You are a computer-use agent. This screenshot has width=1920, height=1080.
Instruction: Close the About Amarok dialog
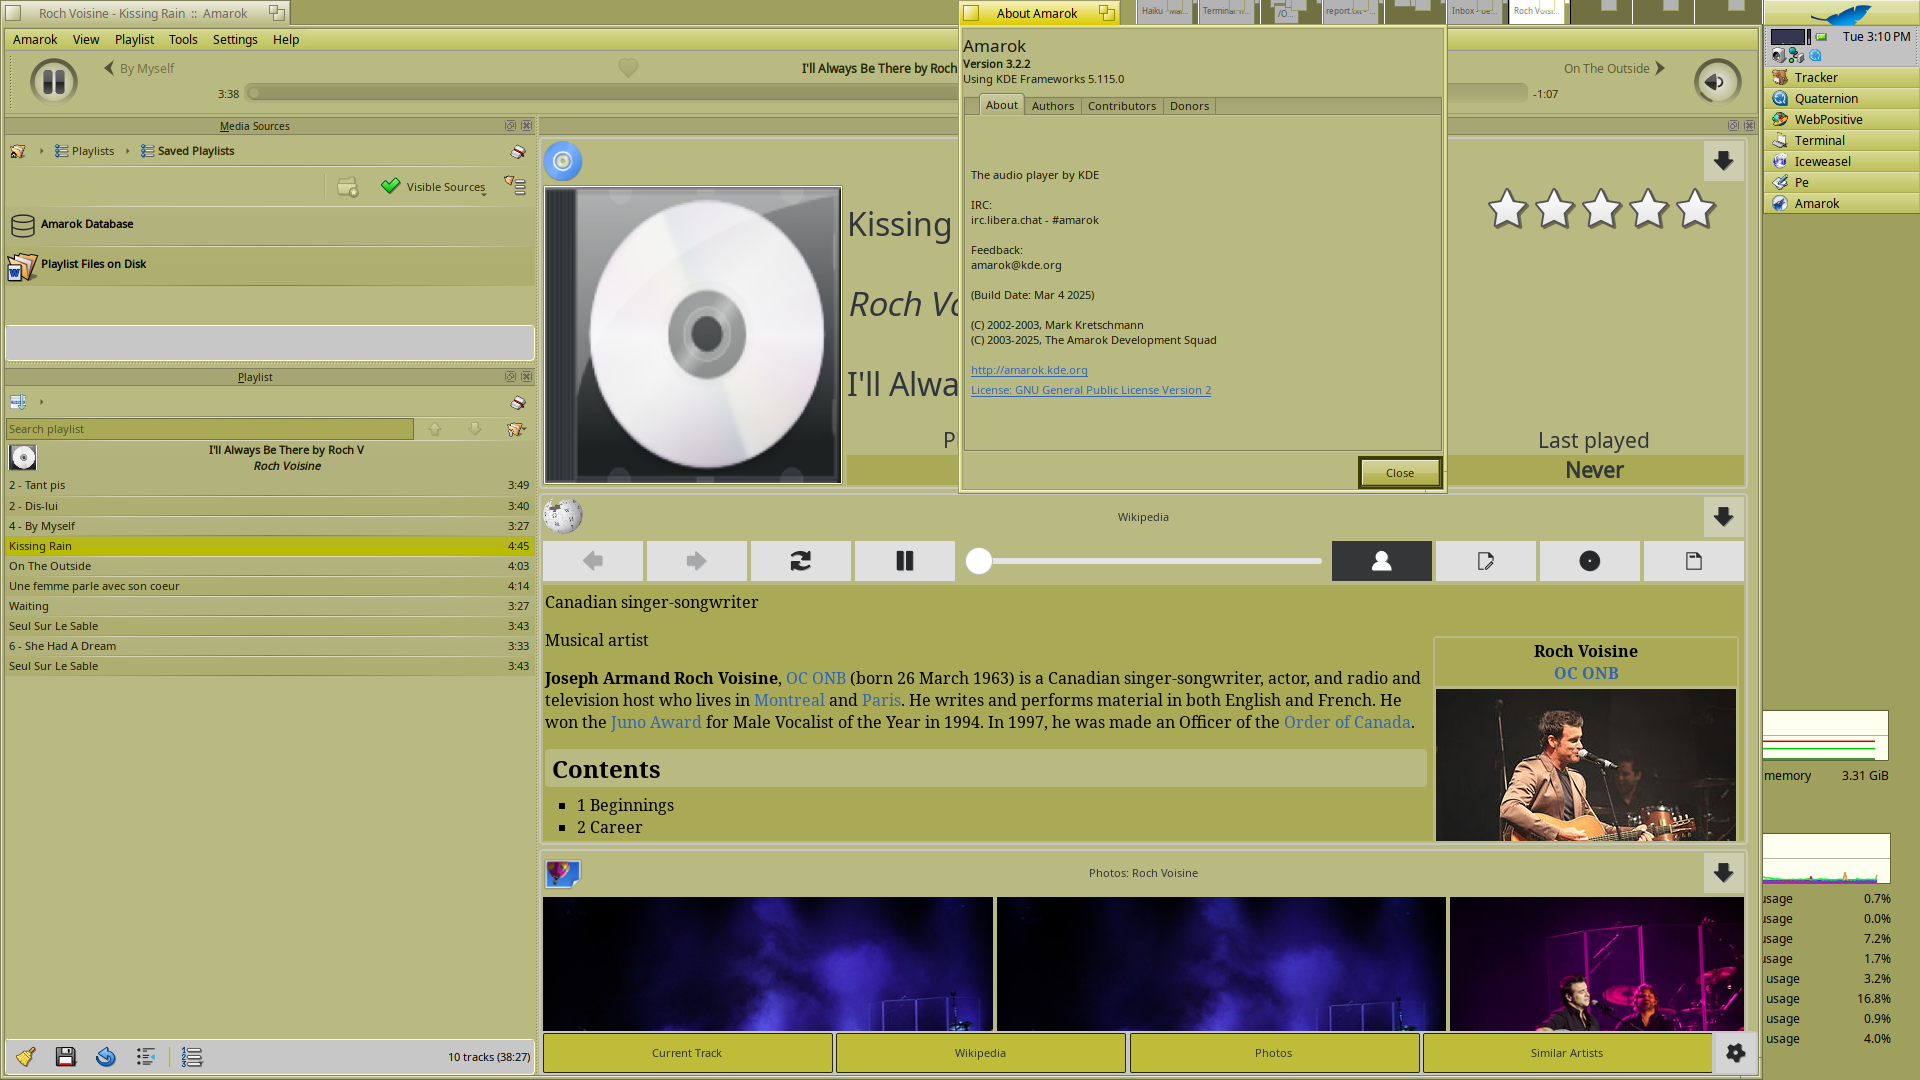[1400, 473]
